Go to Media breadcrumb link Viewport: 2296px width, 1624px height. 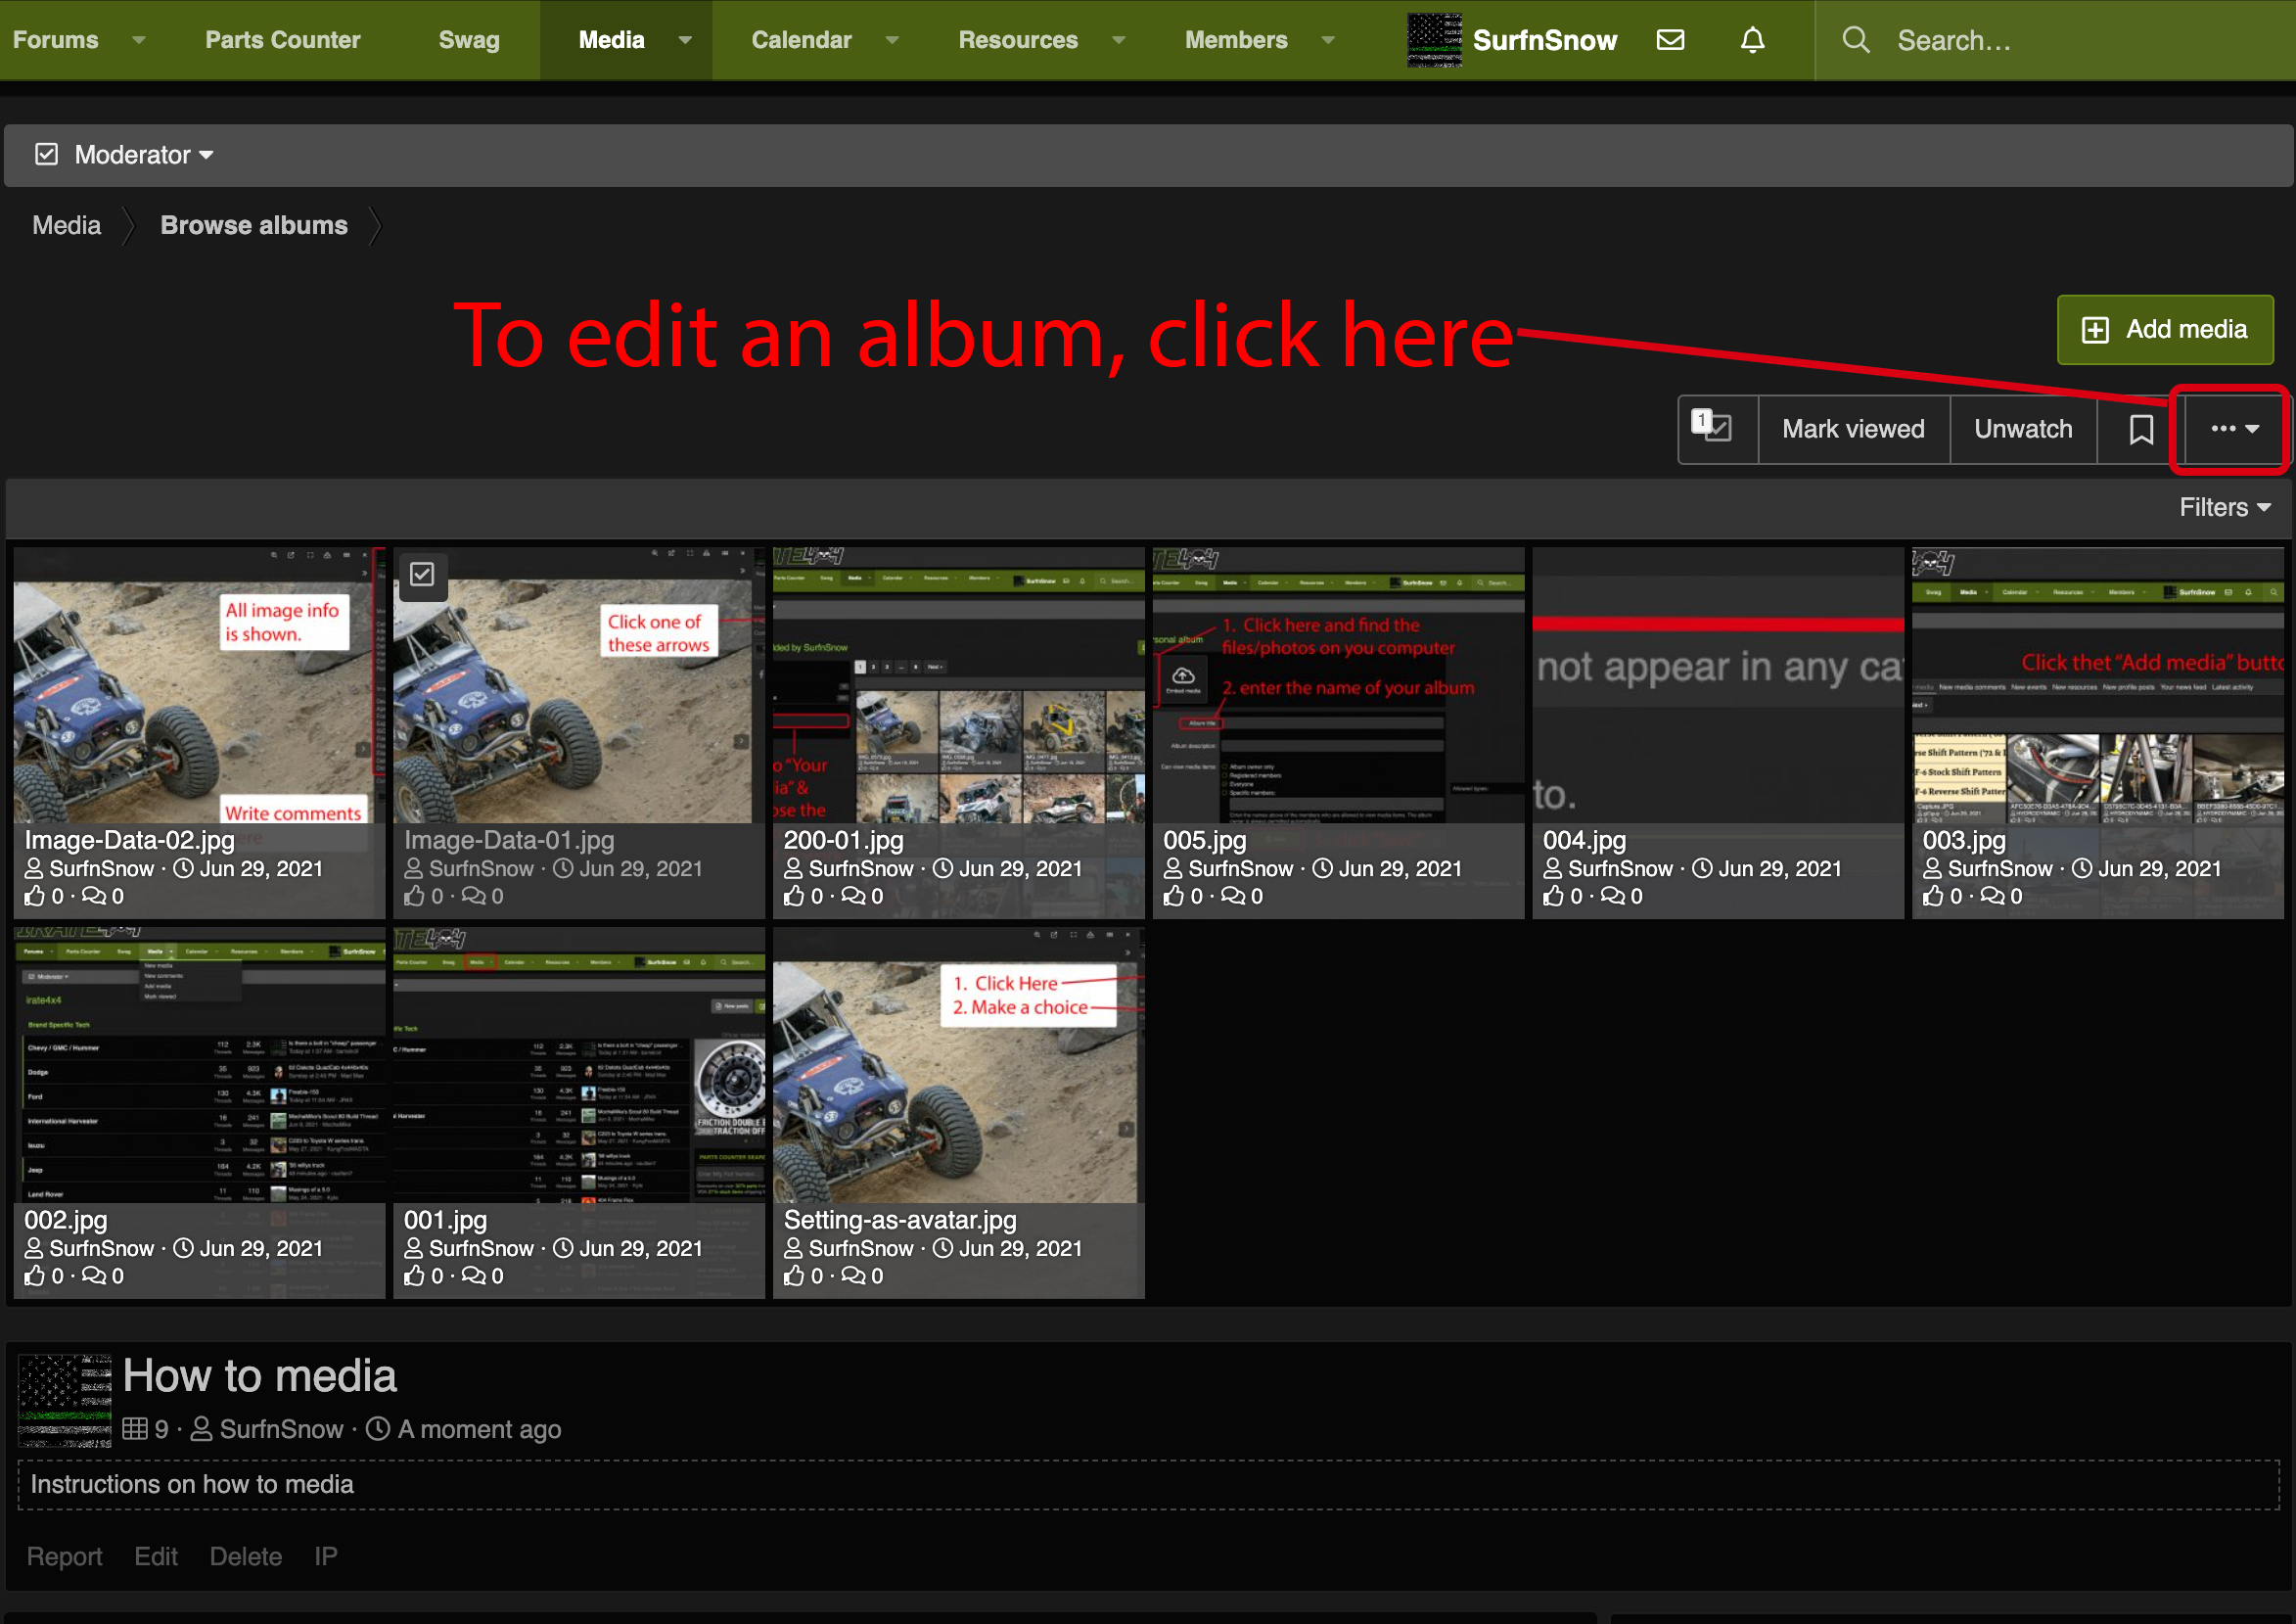point(66,225)
